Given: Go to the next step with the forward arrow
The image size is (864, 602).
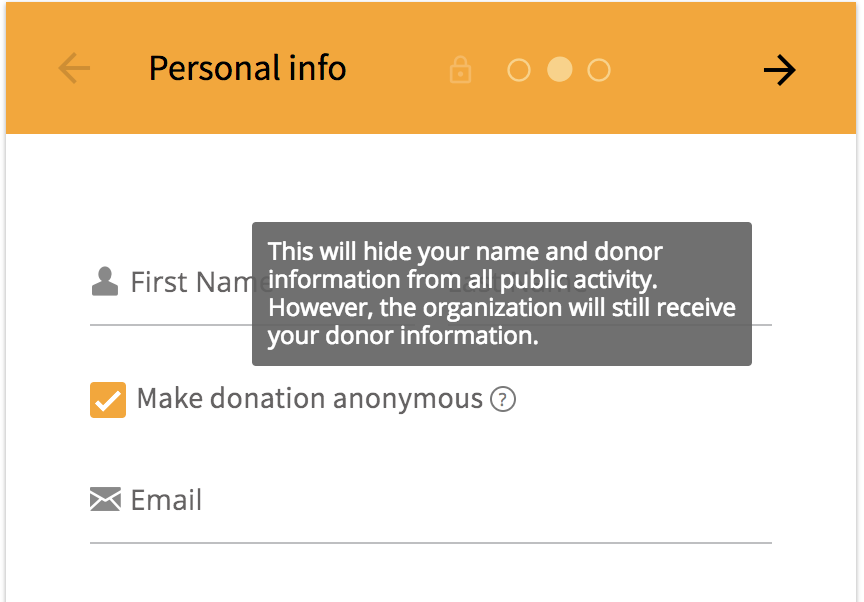Looking at the screenshot, I should [x=779, y=70].
